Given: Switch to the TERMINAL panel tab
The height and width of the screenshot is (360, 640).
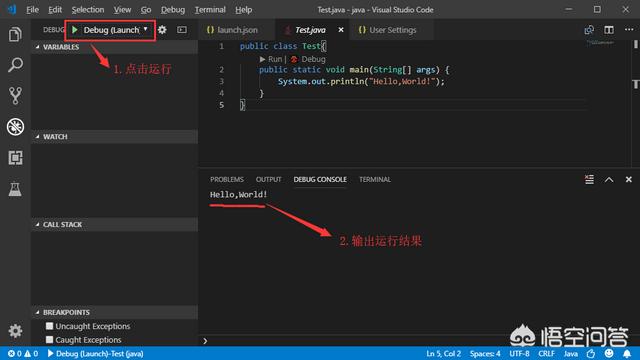Looking at the screenshot, I should coord(375,179).
